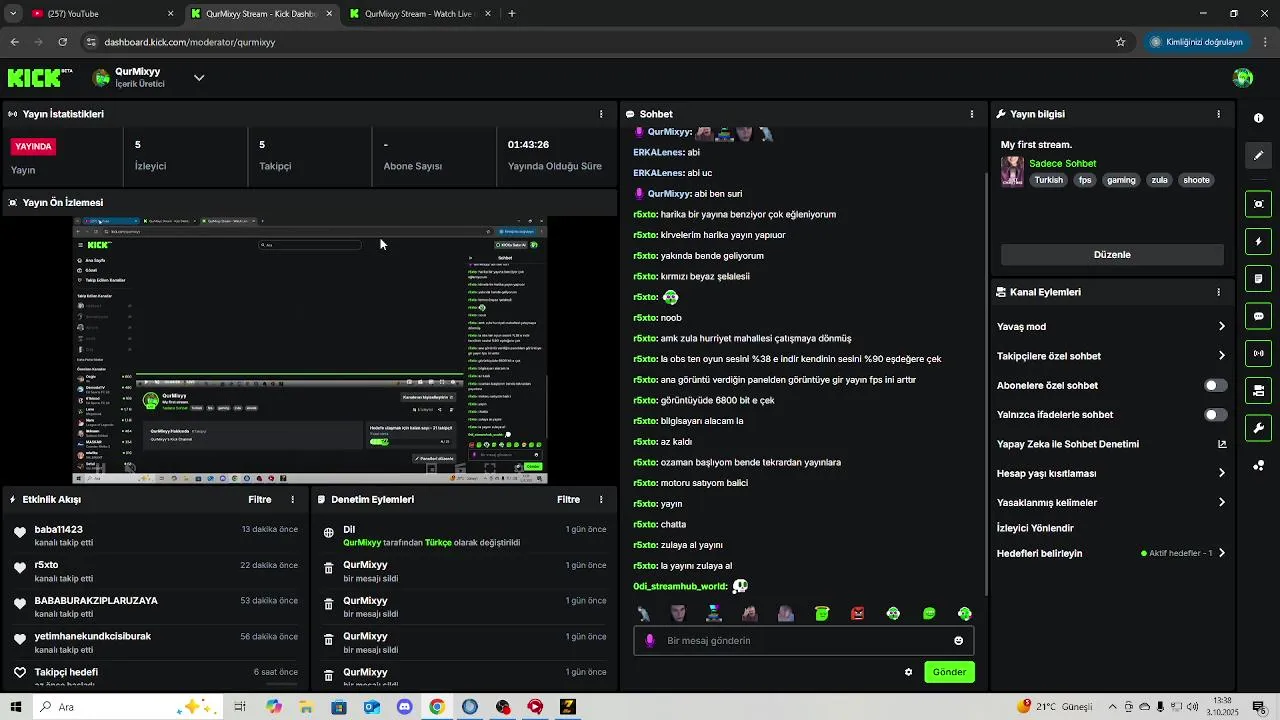The image size is (1280, 720).
Task: Open Denetim Eylemleri three-dot menu
Action: coord(601,499)
